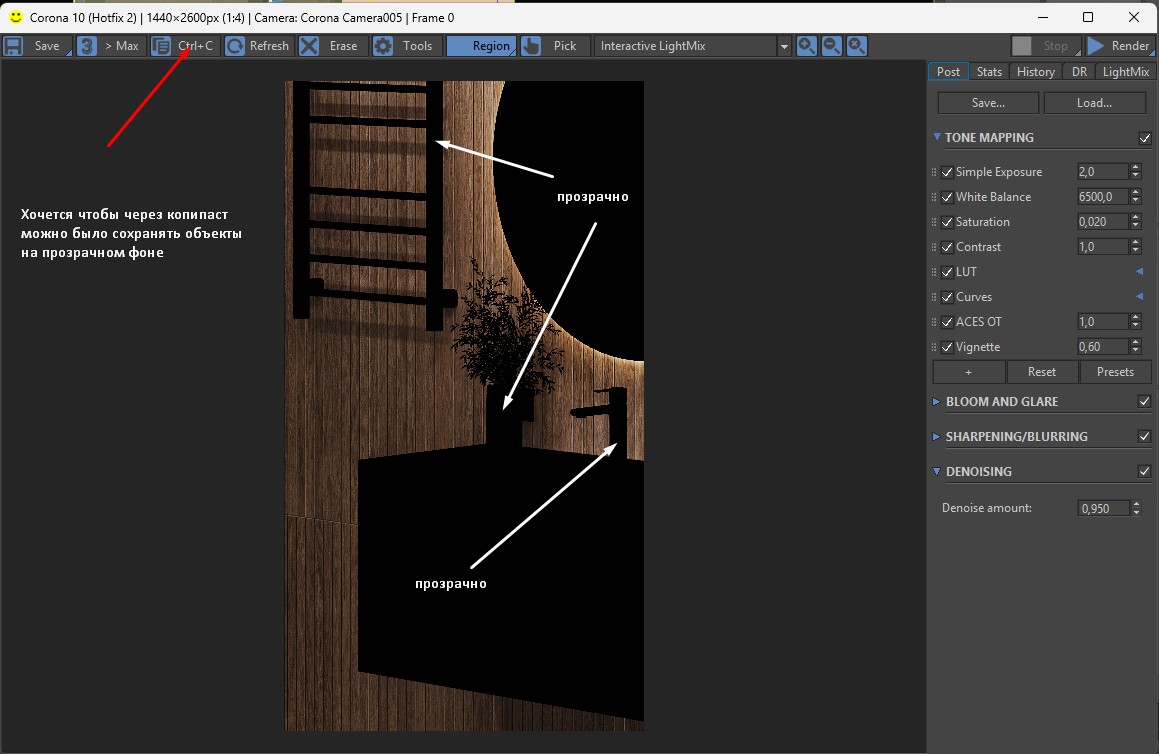Click the Stop text button
The width and height of the screenshot is (1159, 754).
(x=1056, y=46)
